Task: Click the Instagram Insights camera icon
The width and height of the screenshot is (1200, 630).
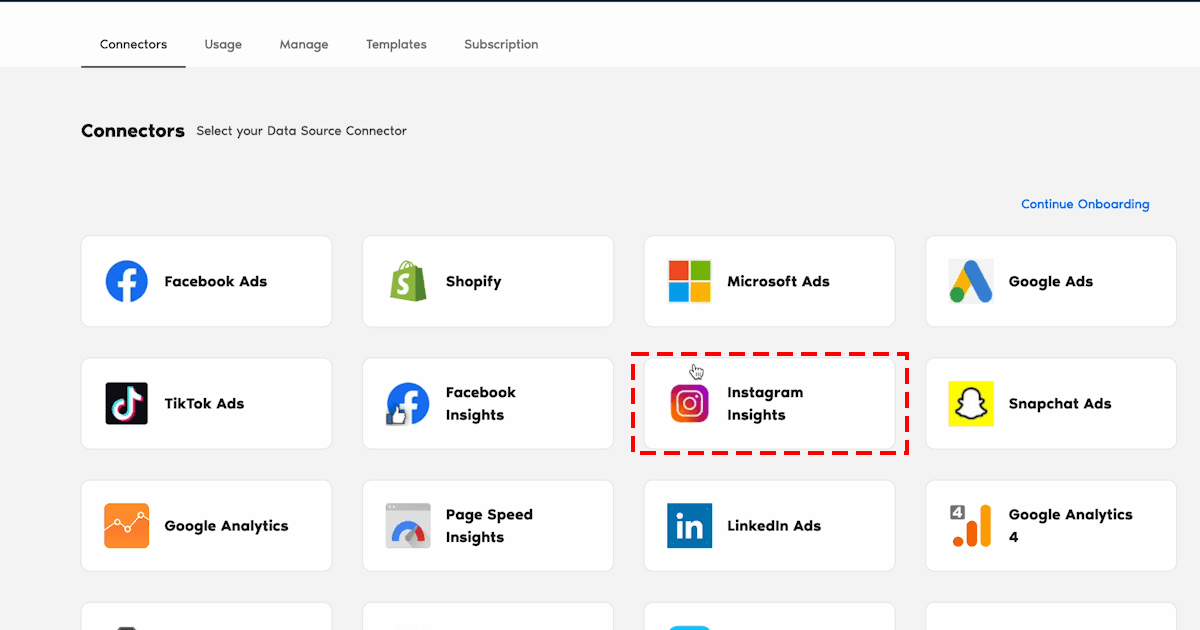Action: [x=689, y=404]
